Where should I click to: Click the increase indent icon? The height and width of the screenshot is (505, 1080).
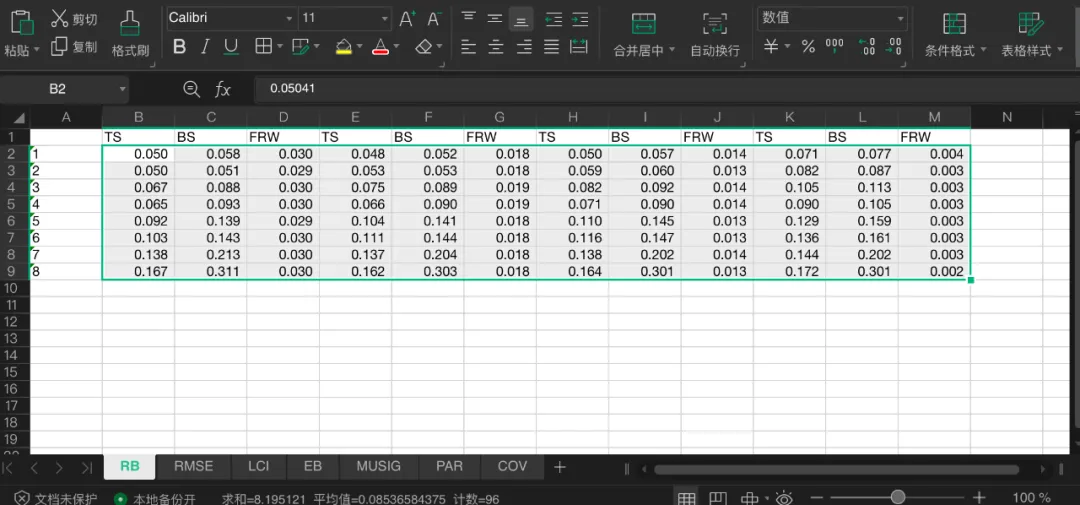point(580,18)
